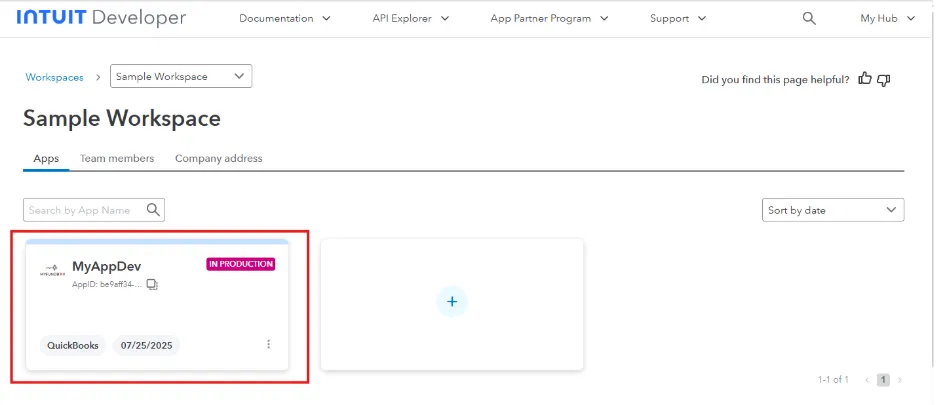The image size is (936, 405).
Task: Select page 1 in pagination
Action: pyautogui.click(x=883, y=380)
